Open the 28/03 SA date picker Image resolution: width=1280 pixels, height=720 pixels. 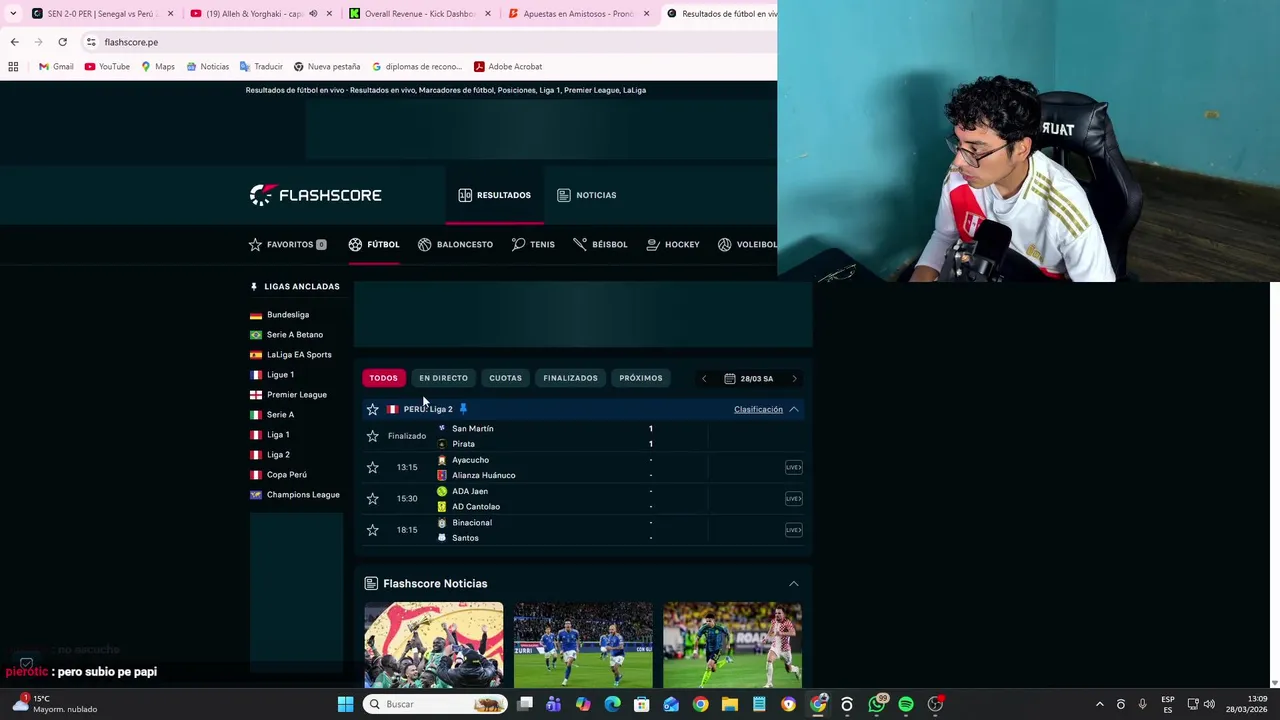[749, 379]
